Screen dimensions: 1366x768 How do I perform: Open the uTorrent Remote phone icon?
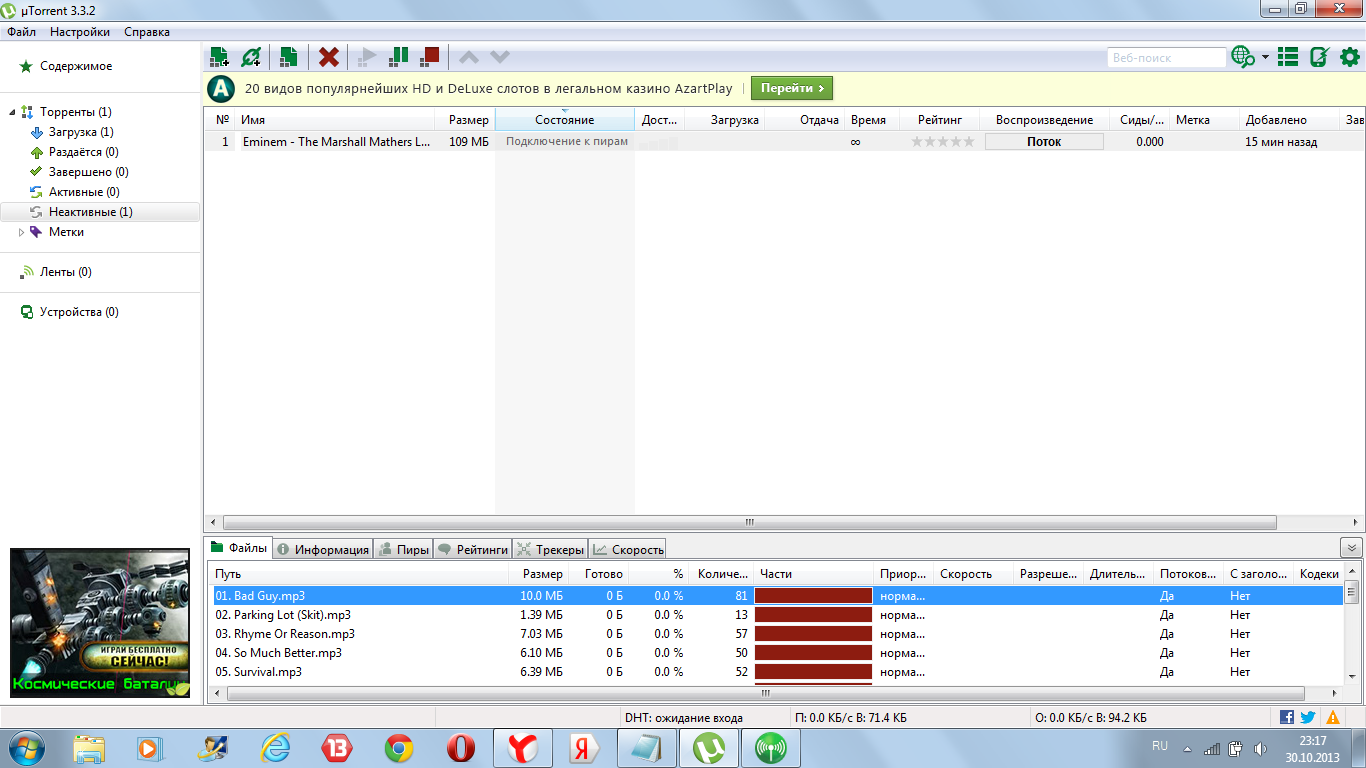[x=1319, y=57]
